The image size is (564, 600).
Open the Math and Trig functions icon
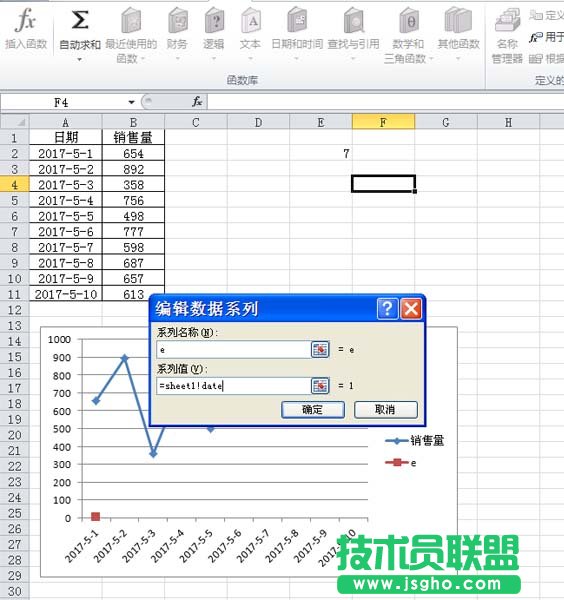[409, 21]
